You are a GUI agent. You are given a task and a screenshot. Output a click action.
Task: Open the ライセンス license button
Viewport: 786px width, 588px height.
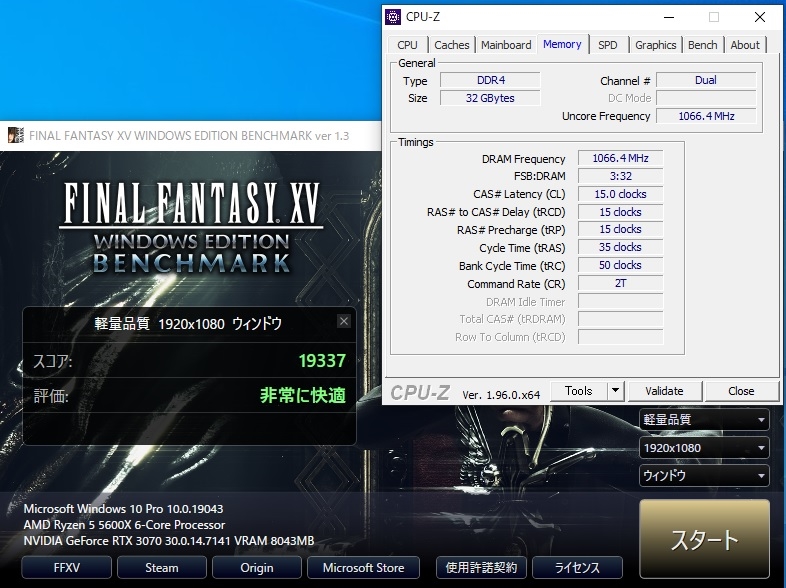[x=577, y=567]
